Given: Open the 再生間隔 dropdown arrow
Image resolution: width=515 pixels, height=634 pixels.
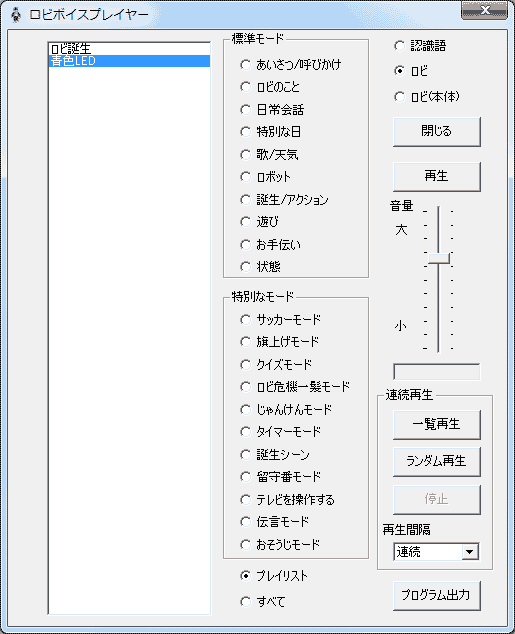Looking at the screenshot, I should (x=470, y=552).
